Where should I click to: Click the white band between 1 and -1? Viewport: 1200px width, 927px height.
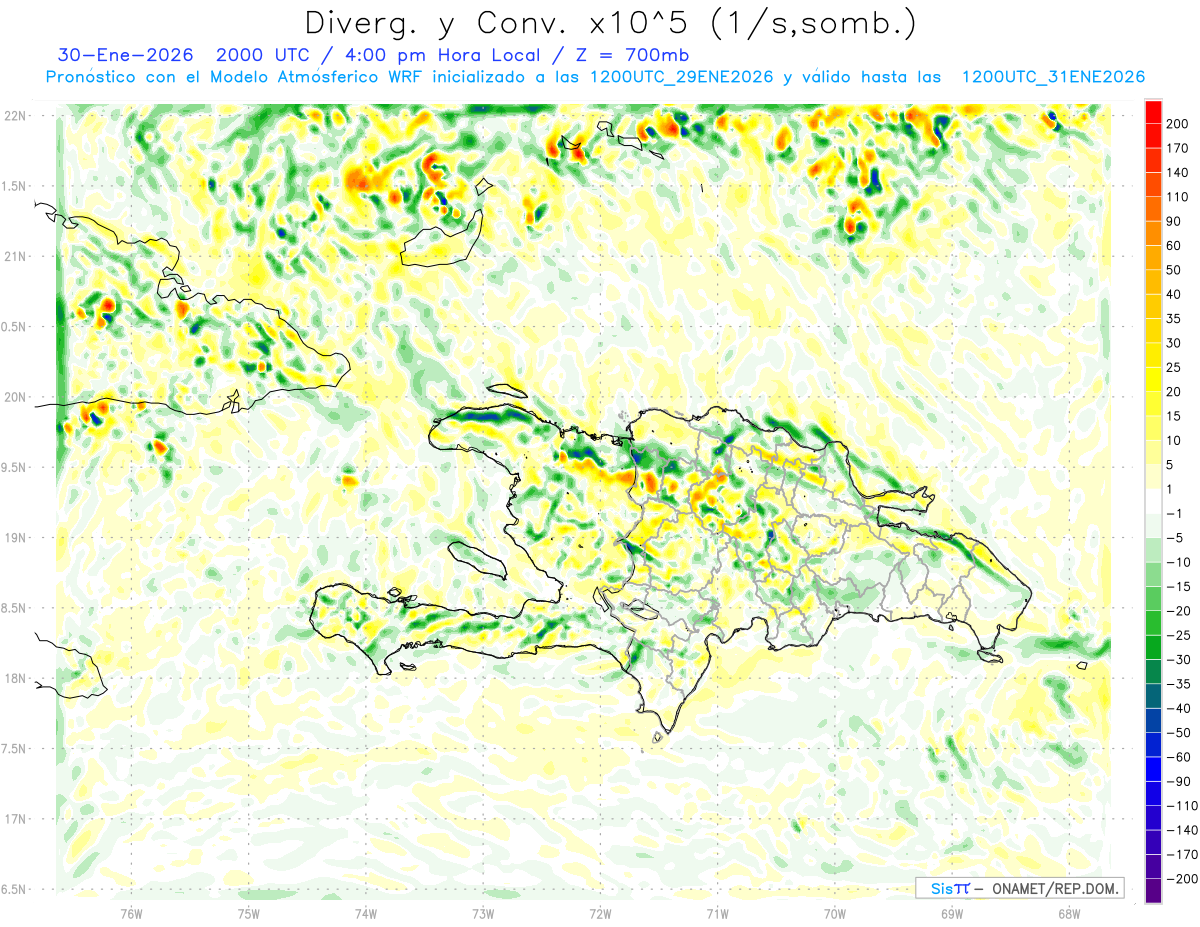tap(1153, 501)
